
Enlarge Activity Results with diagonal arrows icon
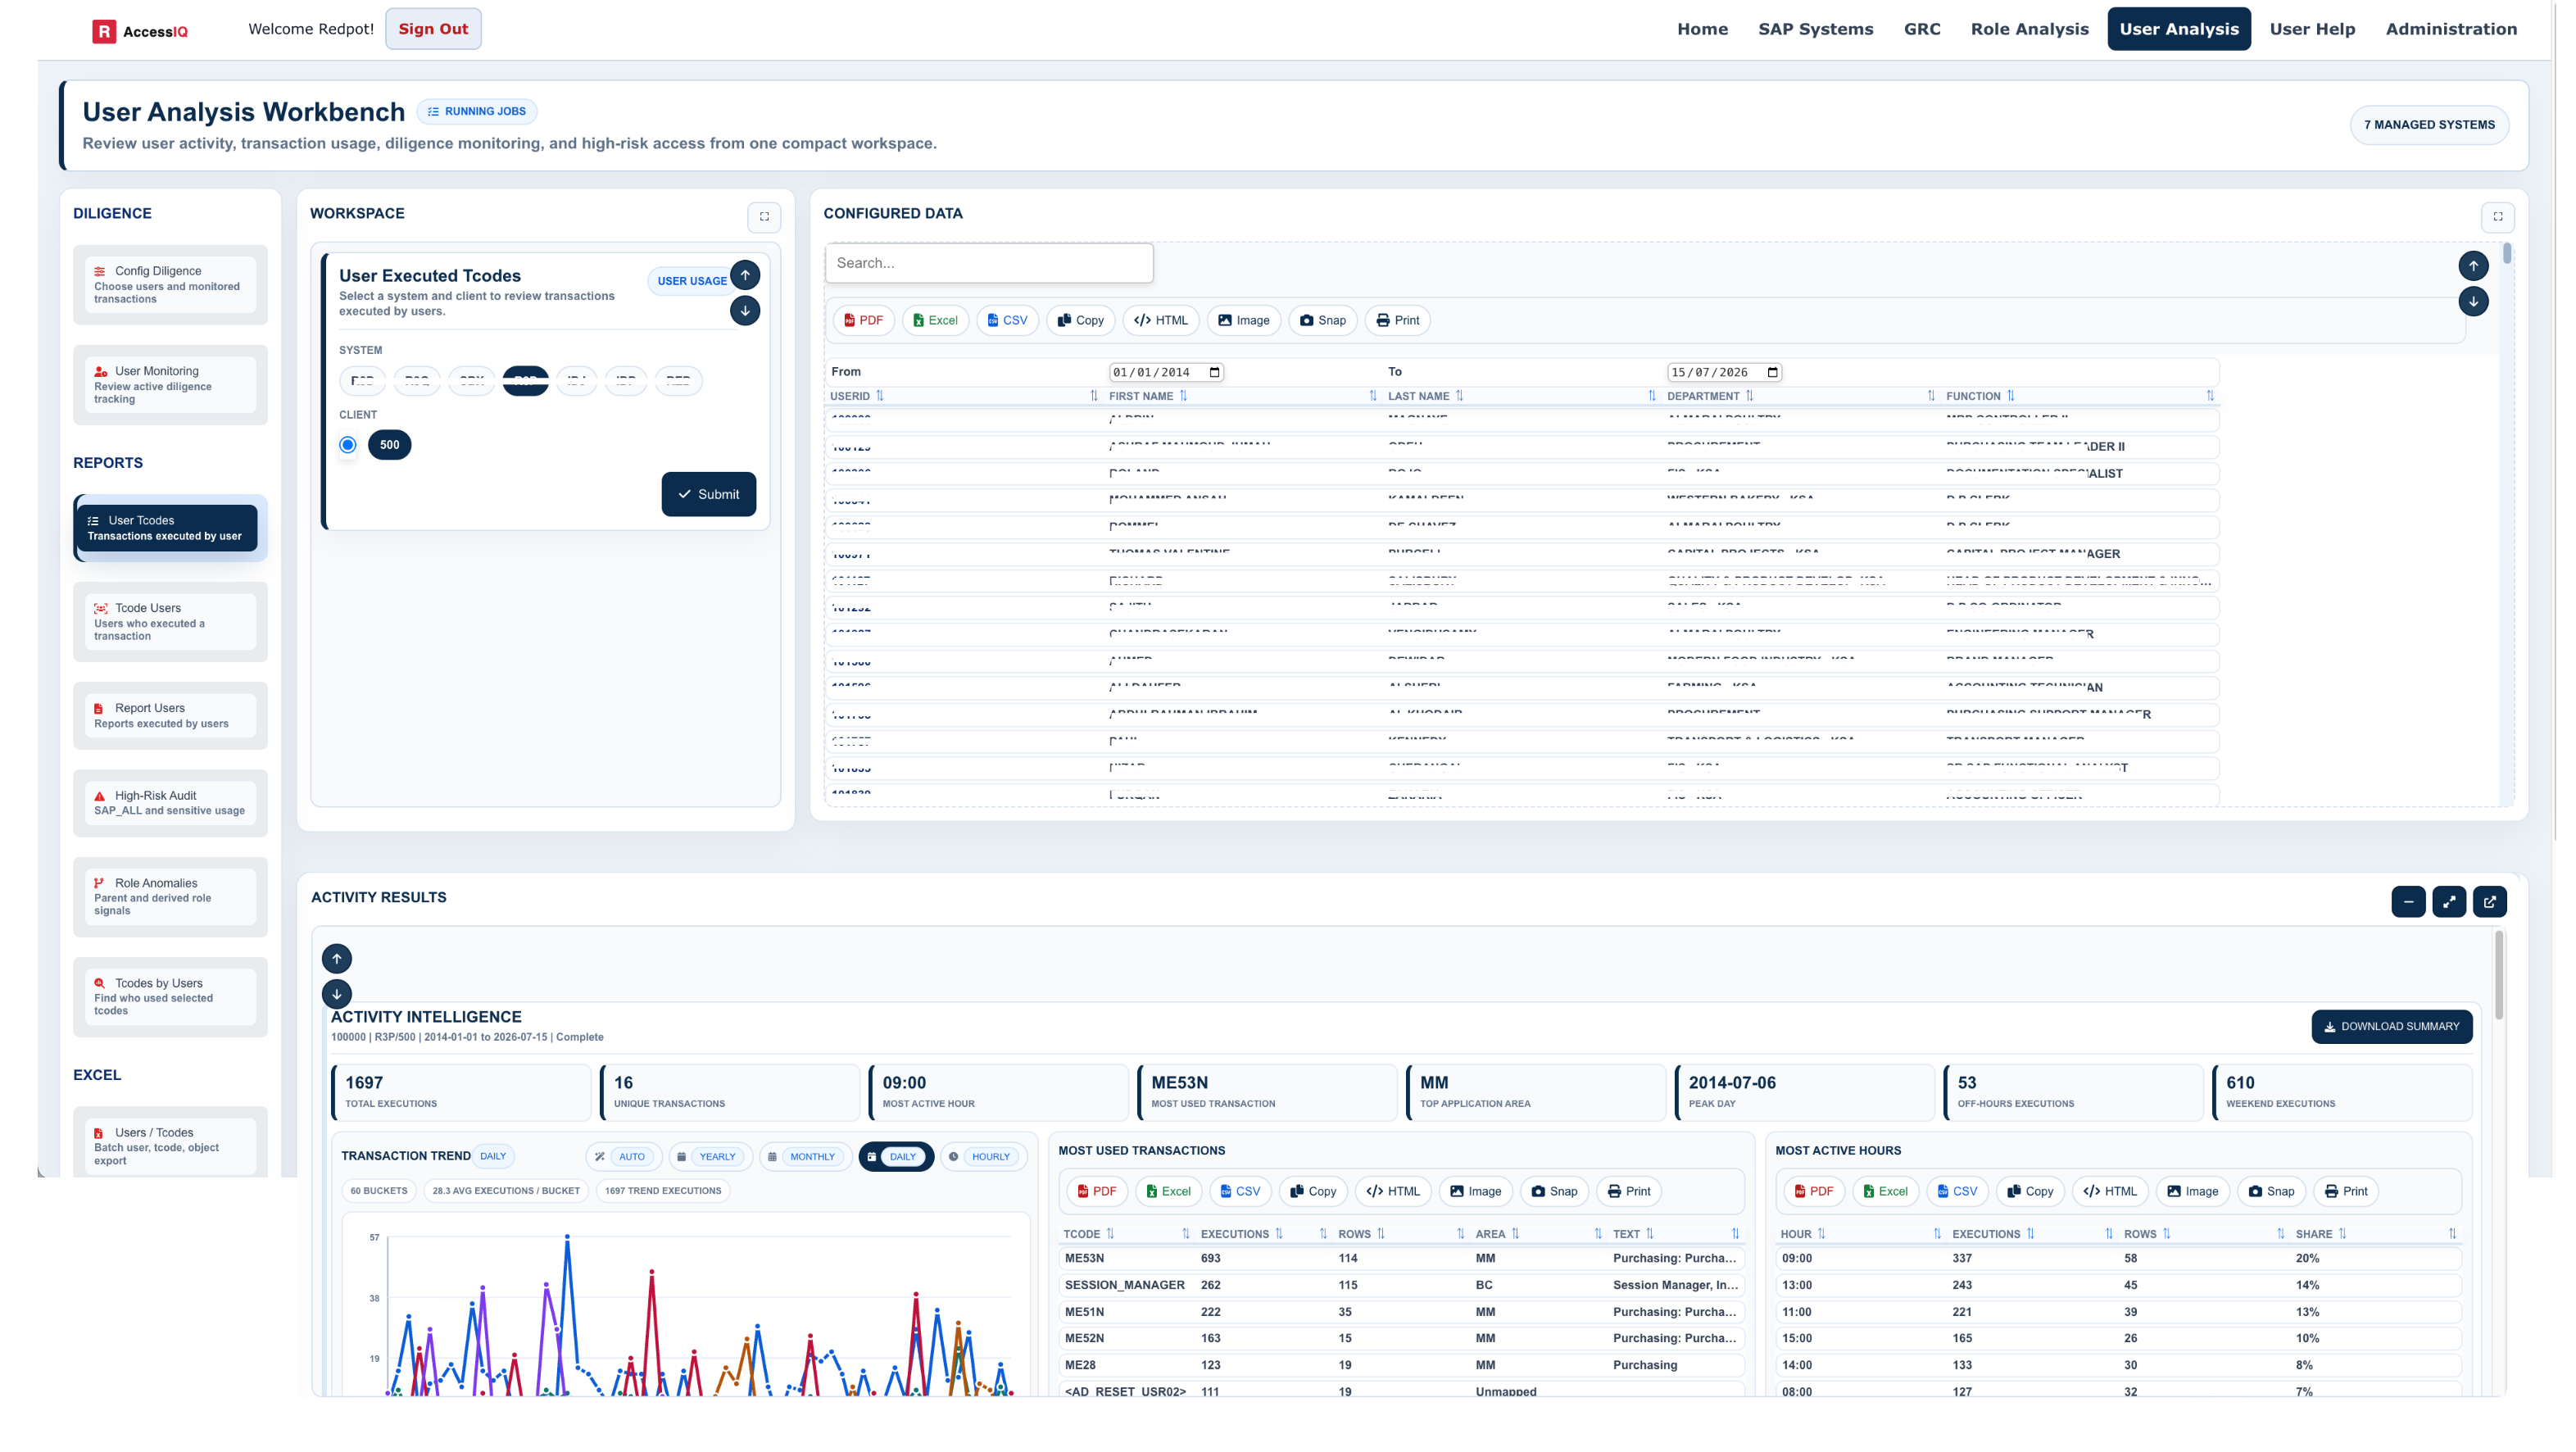pos(2449,902)
